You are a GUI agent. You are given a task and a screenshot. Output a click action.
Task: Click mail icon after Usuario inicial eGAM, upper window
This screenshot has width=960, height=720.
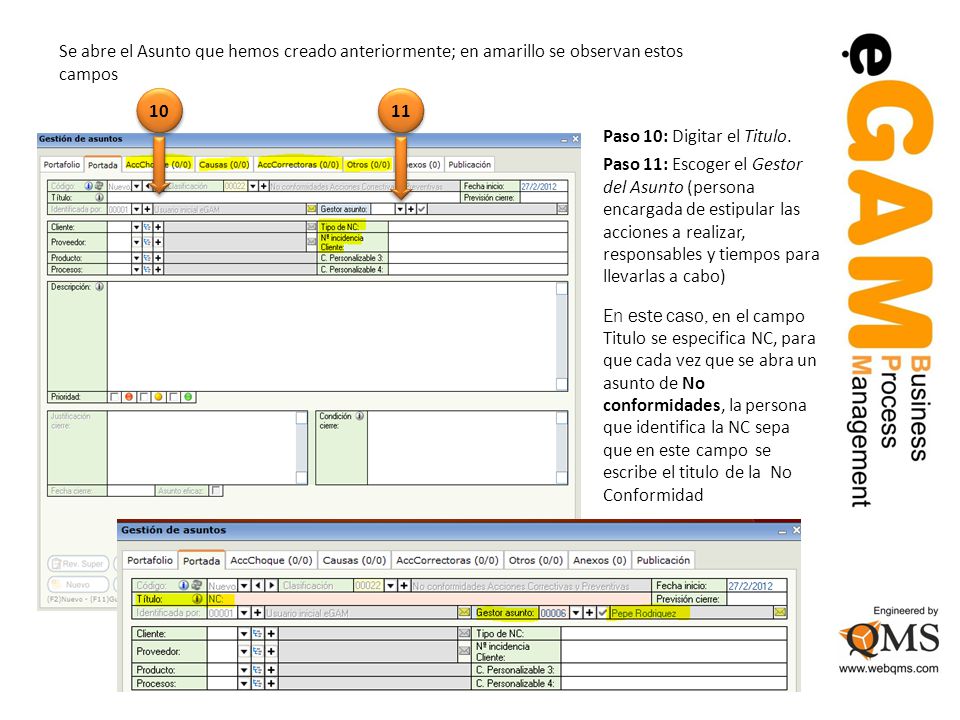[x=312, y=209]
